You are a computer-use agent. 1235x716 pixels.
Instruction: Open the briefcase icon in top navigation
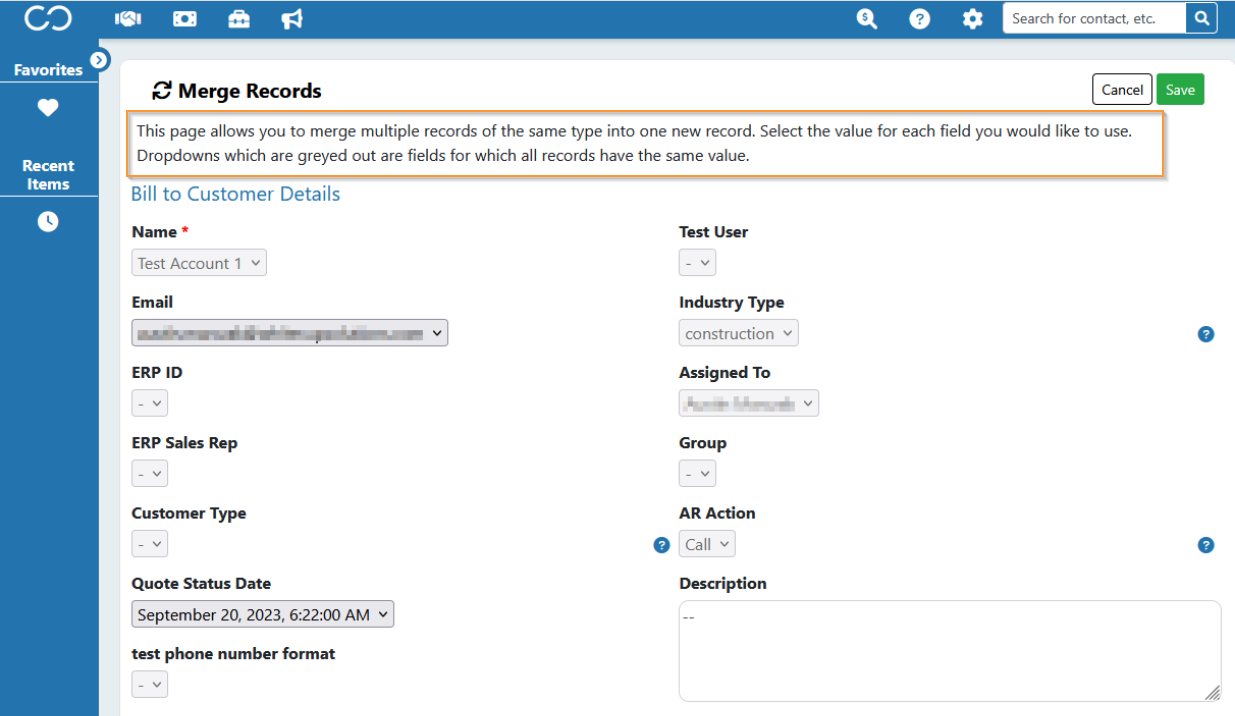[239, 19]
